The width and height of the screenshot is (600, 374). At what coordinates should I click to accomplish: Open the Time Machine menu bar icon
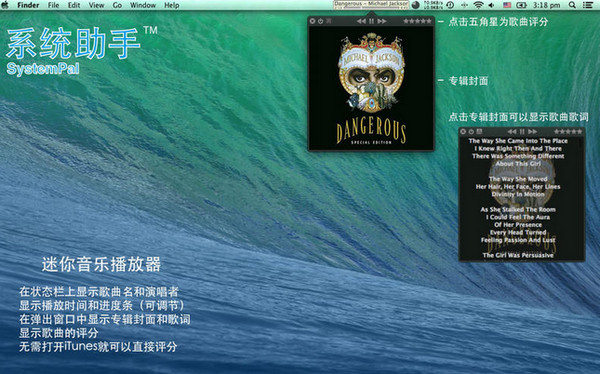coord(450,5)
